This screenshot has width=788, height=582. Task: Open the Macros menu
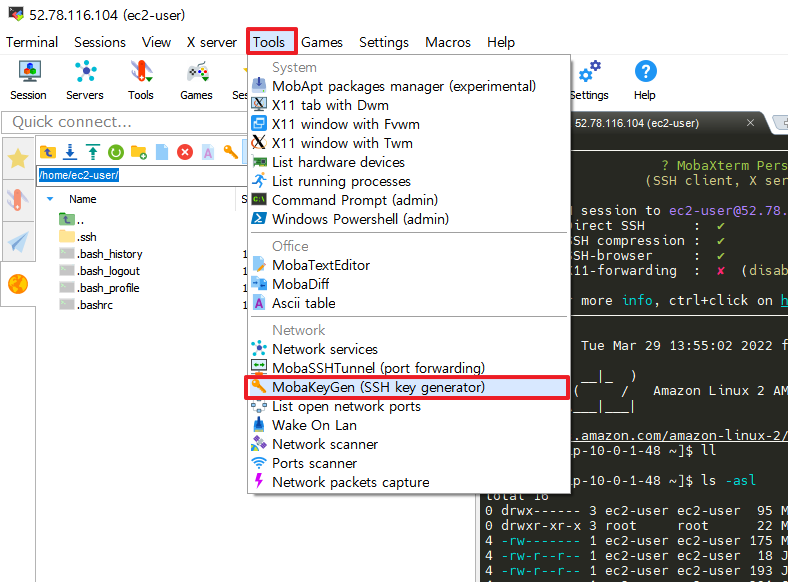pyautogui.click(x=448, y=42)
